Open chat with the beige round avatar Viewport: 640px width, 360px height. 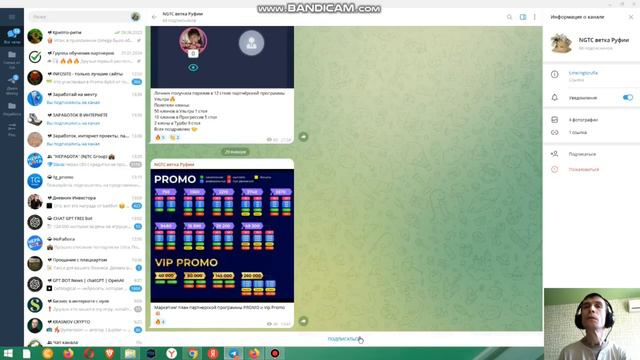(x=84, y=140)
